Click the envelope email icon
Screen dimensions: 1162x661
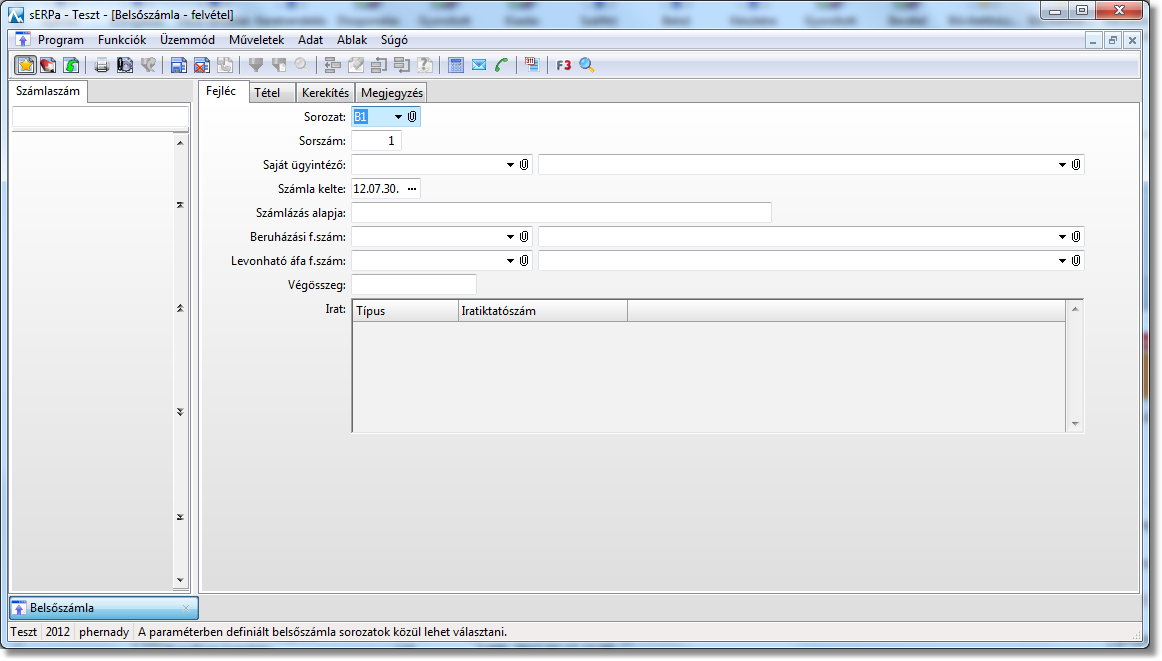tap(479, 65)
